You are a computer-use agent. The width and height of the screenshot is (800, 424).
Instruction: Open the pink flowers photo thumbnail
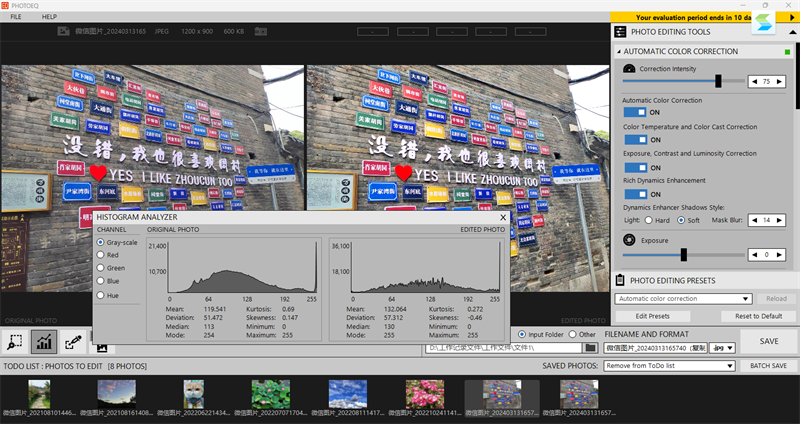pyautogui.click(x=425, y=393)
